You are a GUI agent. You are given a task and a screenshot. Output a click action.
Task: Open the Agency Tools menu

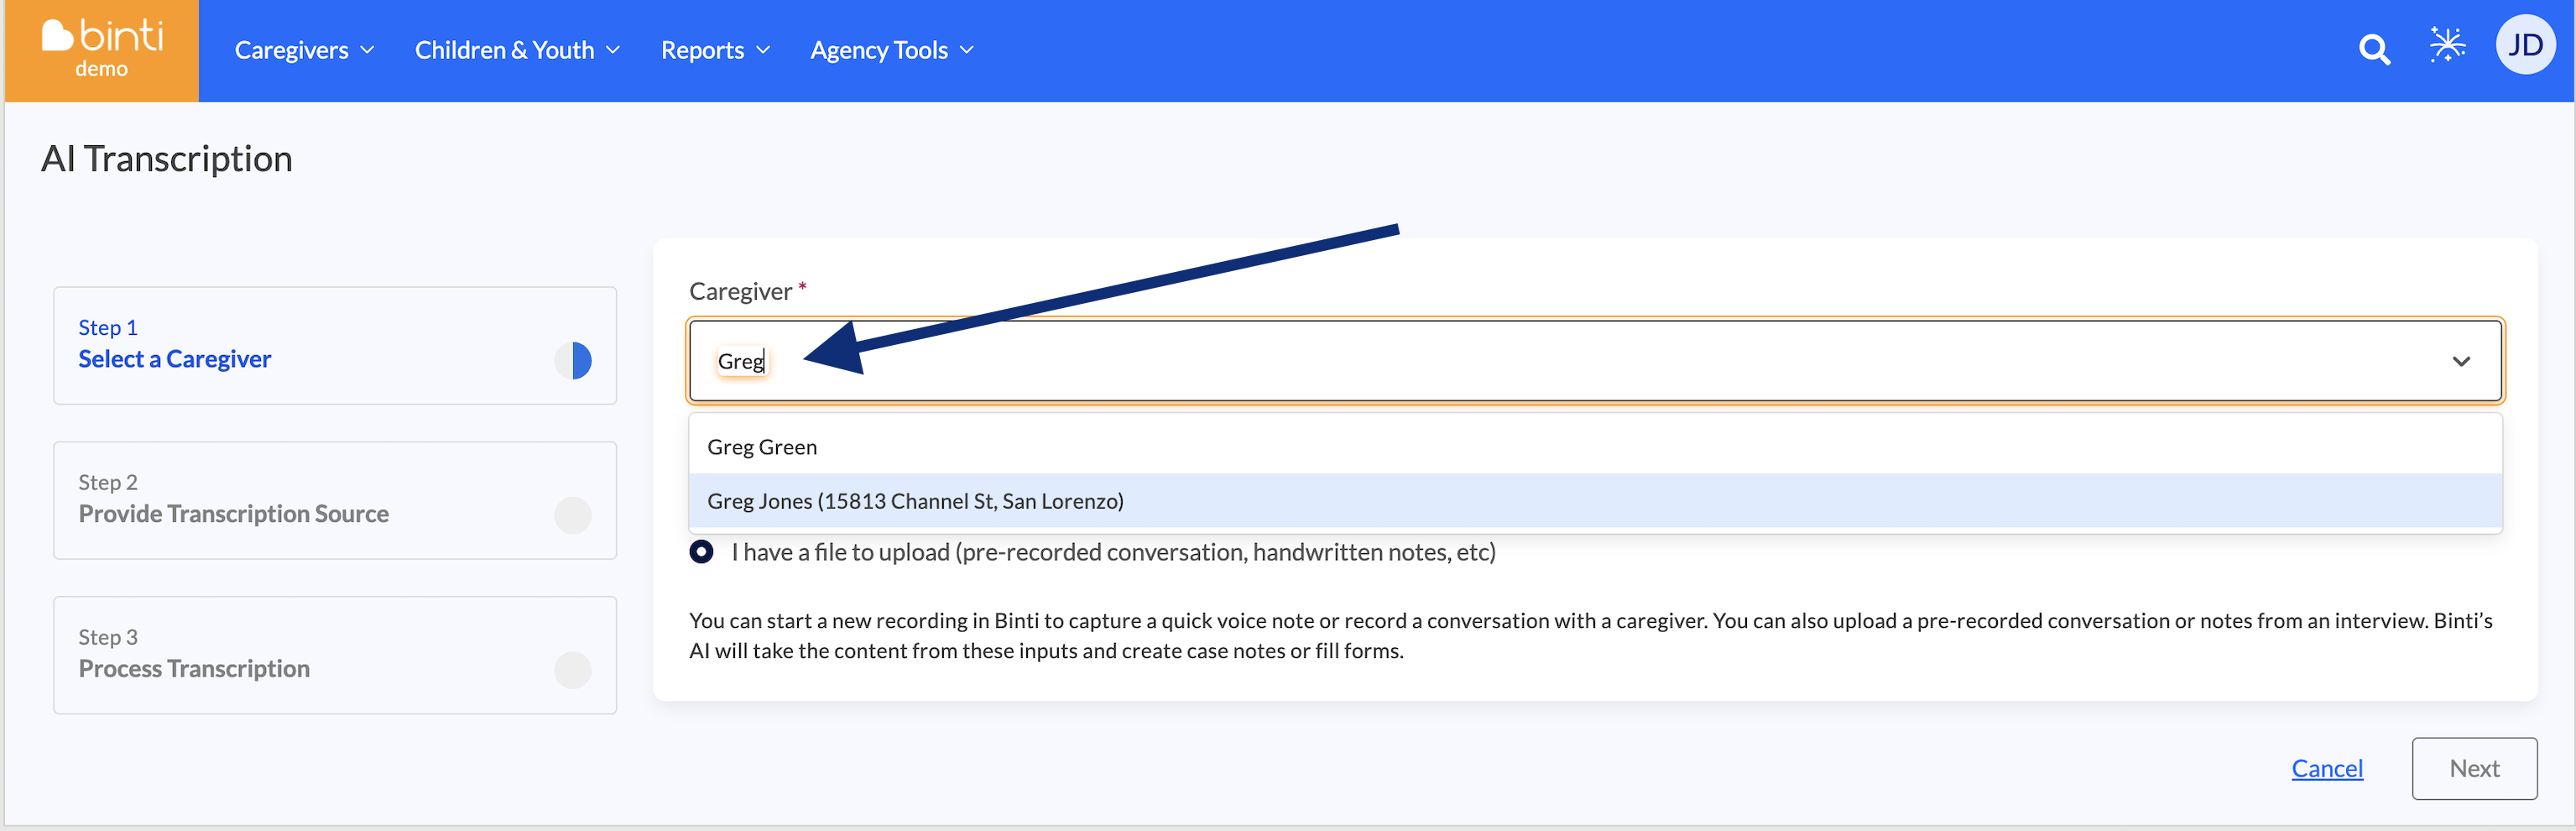pyautogui.click(x=891, y=50)
